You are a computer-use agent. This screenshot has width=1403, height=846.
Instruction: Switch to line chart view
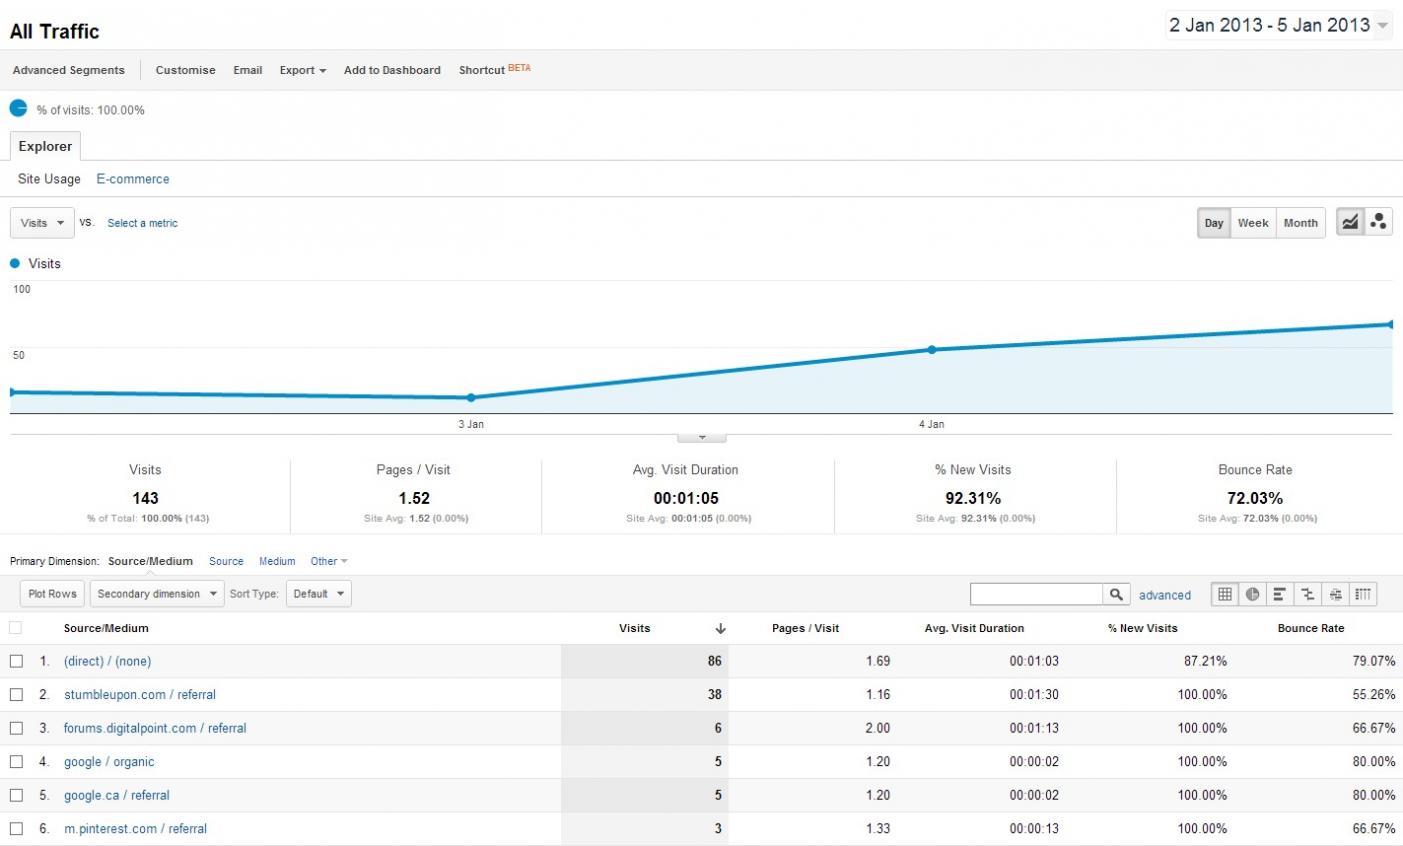coord(1350,223)
